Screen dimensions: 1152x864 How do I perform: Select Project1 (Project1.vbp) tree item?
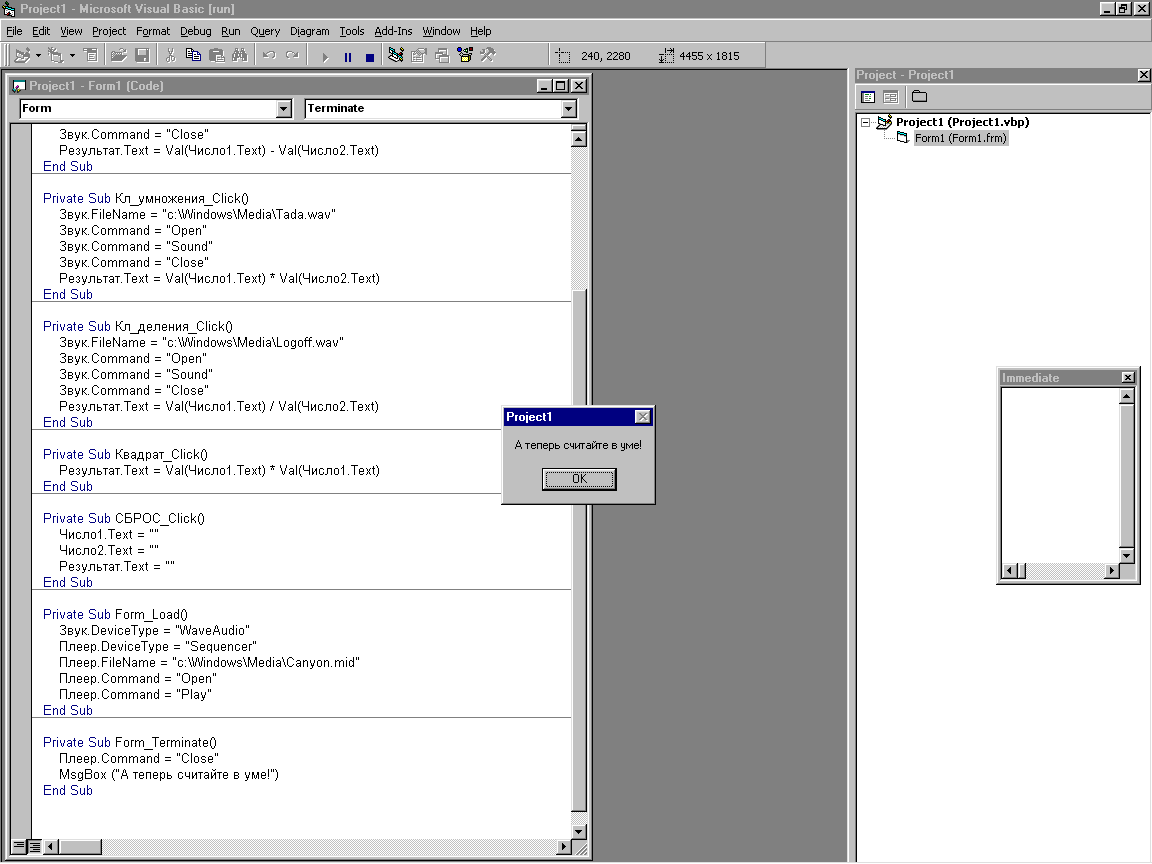(x=962, y=122)
